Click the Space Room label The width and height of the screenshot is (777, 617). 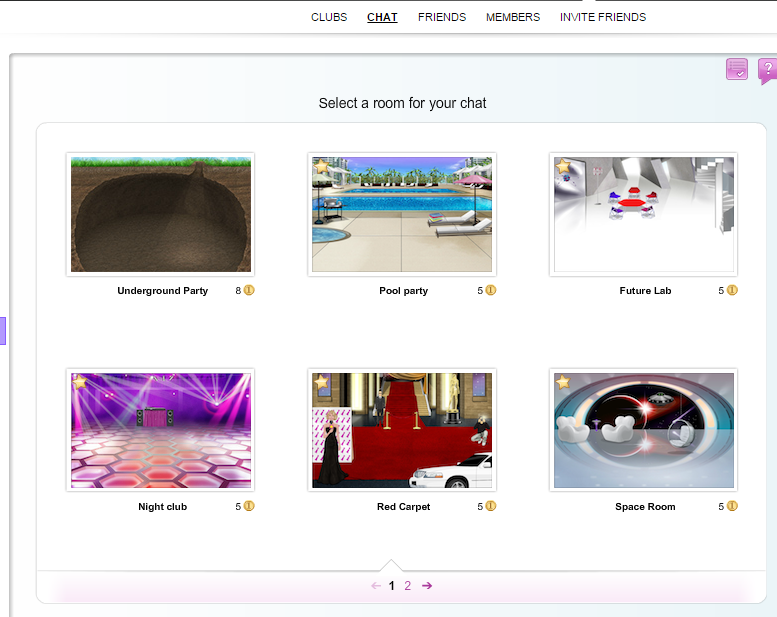click(645, 506)
